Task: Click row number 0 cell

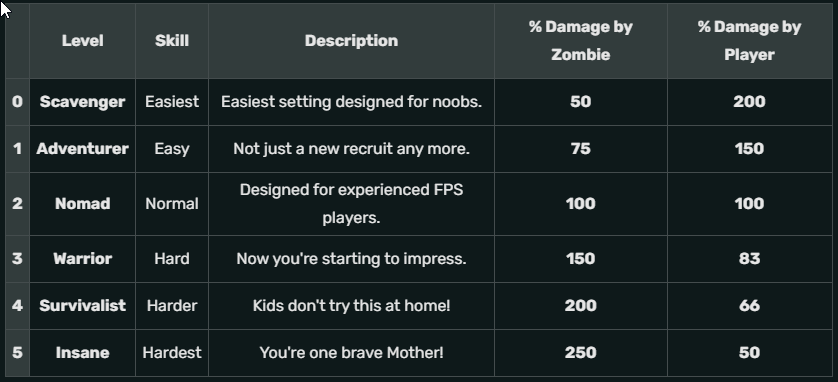Action: click(x=17, y=102)
